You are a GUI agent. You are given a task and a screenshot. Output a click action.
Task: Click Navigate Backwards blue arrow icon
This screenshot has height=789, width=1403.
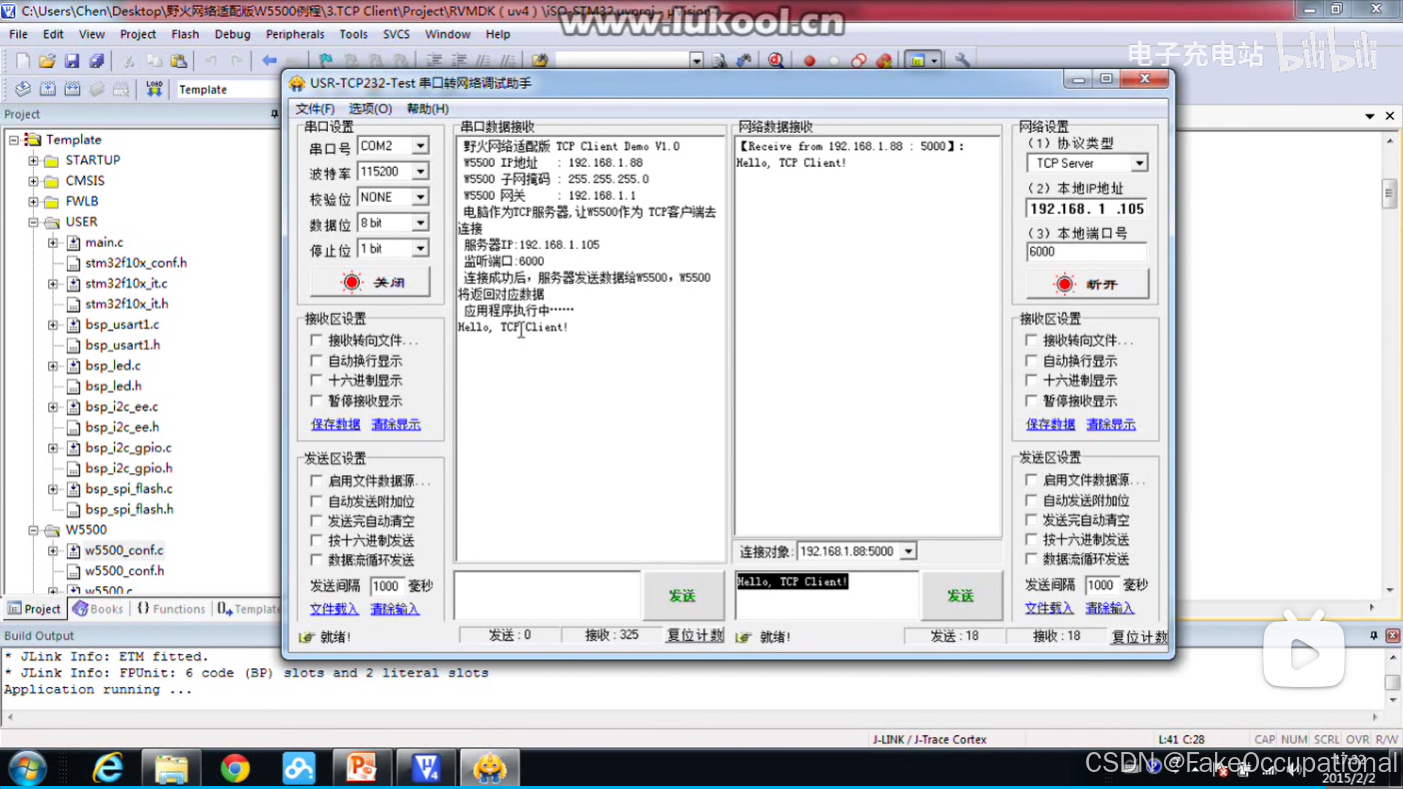(x=269, y=61)
